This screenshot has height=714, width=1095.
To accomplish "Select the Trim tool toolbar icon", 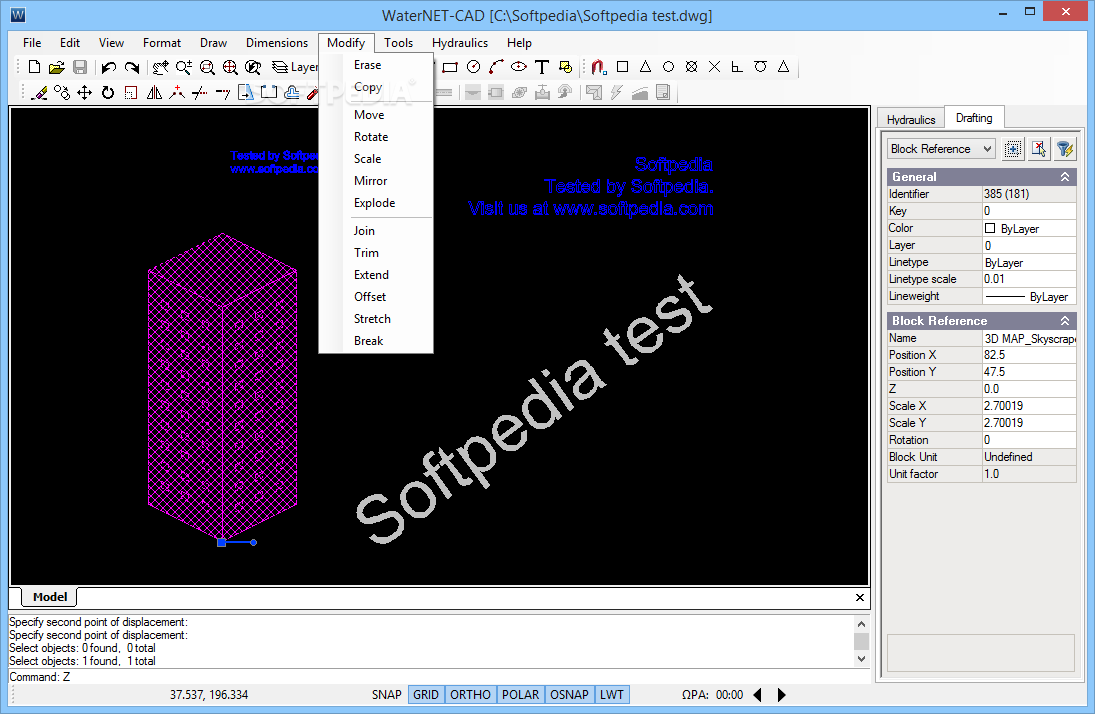I will [200, 92].
